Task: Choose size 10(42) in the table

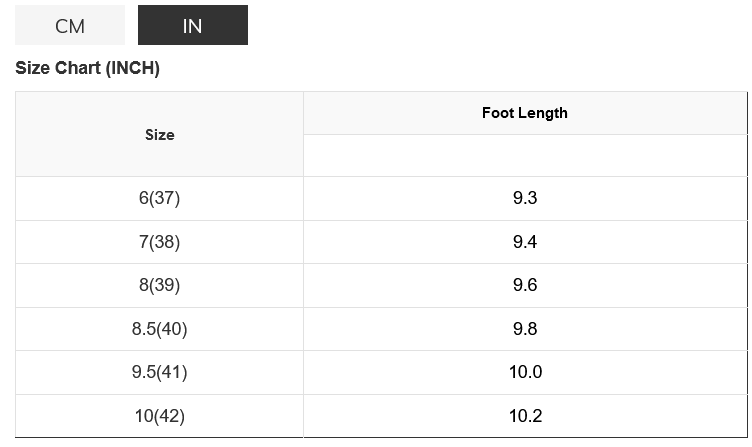Action: click(x=159, y=416)
